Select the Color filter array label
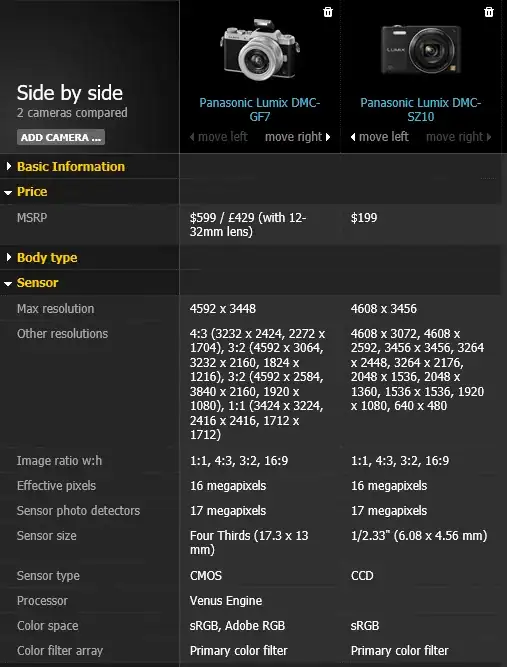Screen dimensions: 507x667 (60, 651)
